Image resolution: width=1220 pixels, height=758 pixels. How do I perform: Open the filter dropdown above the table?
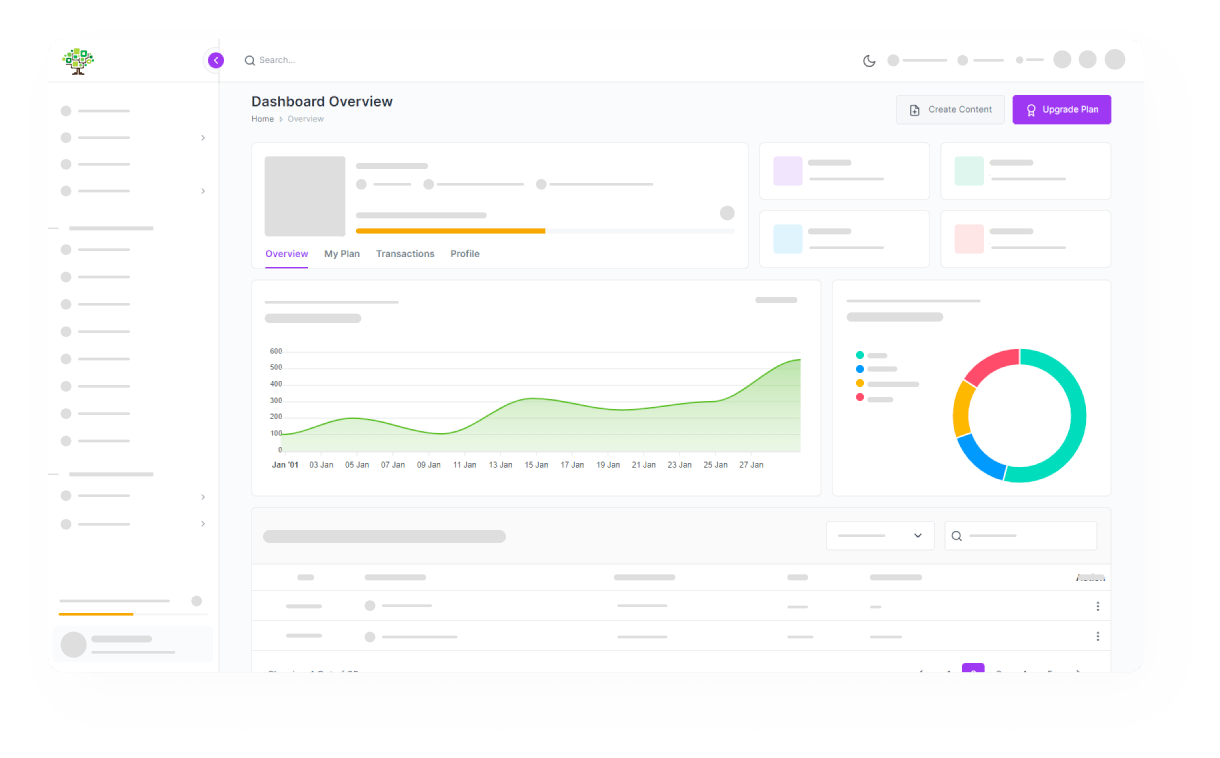pos(880,536)
